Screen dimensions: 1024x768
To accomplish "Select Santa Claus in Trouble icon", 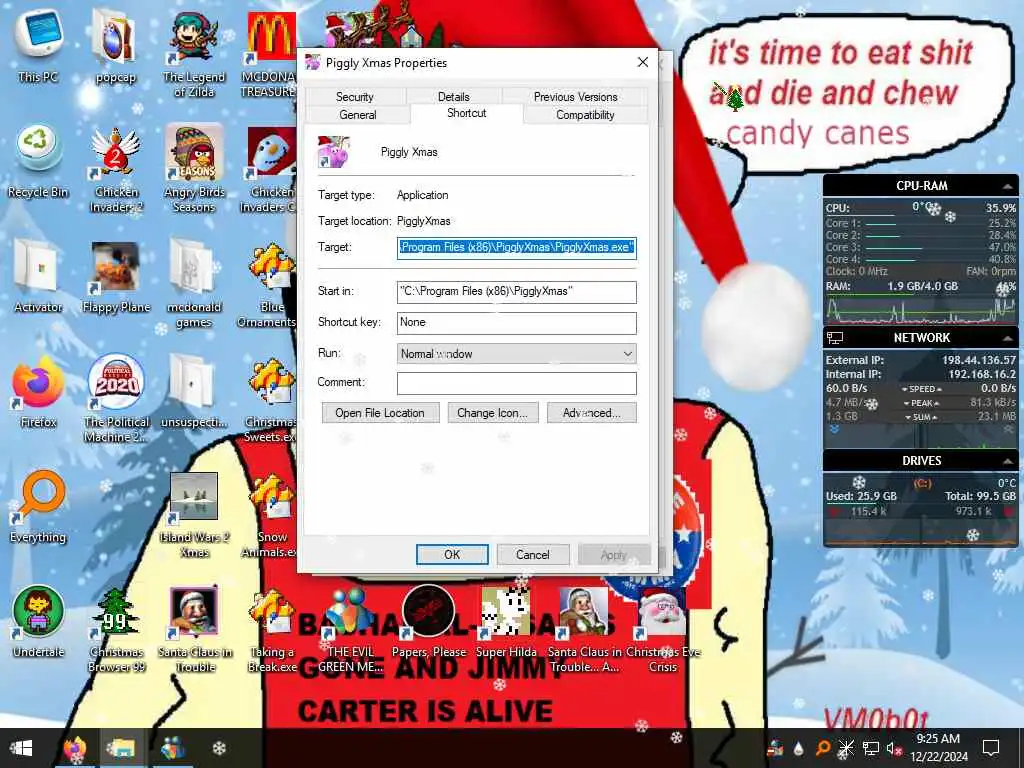I will (x=193, y=630).
